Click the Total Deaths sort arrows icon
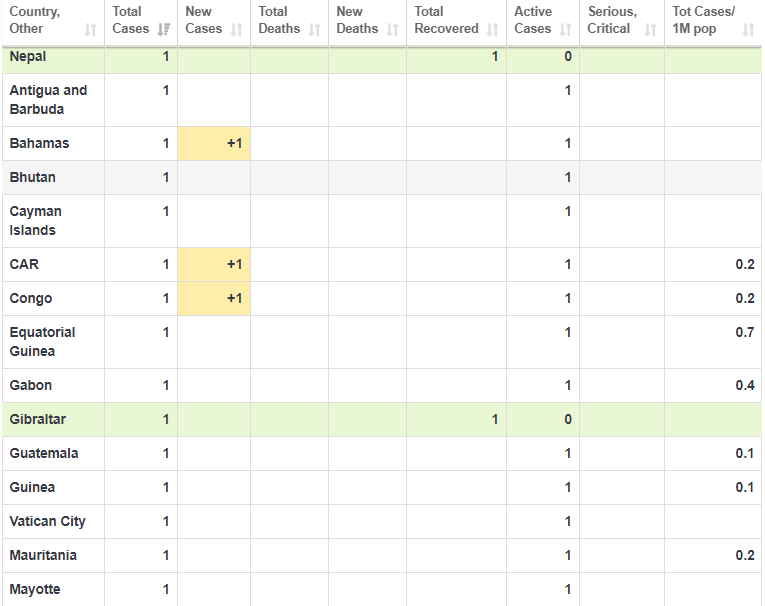The image size is (765, 606). (x=315, y=29)
